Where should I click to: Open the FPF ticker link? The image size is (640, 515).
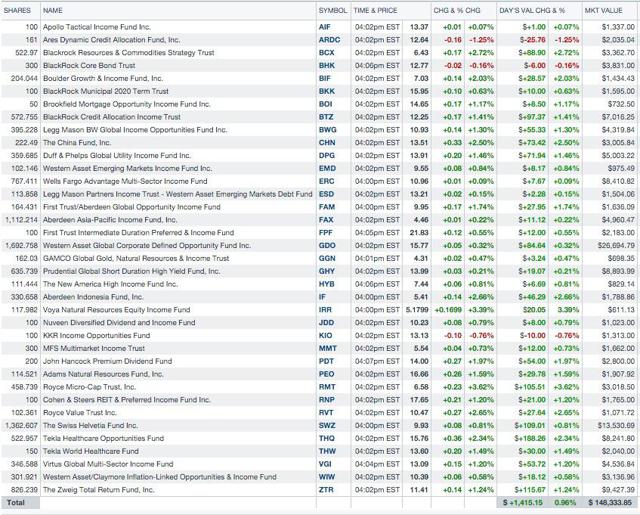tap(325, 233)
